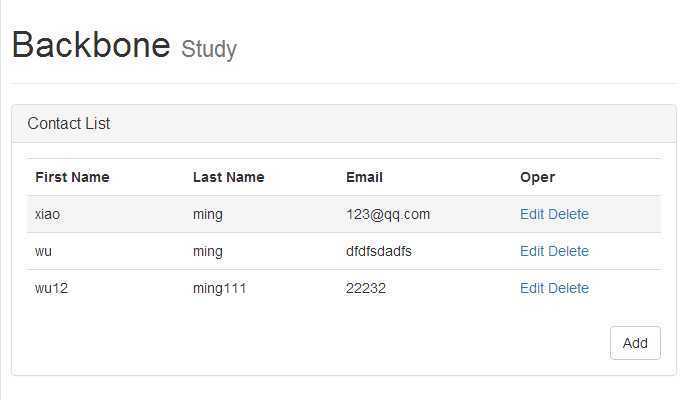
Task: Edit the xiao ming contact
Action: click(532, 214)
